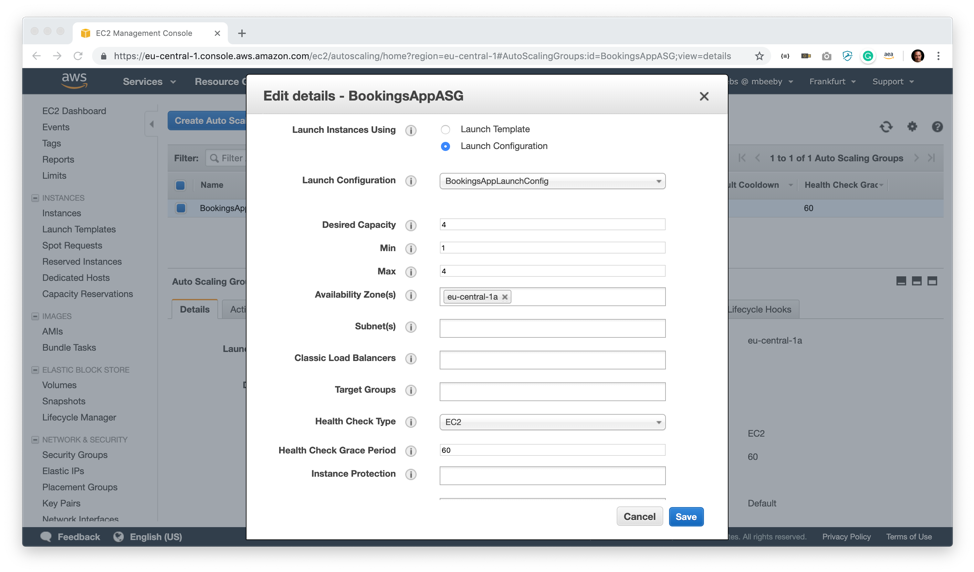Click info icon for Health Check Type
974x572 pixels.
tap(411, 422)
